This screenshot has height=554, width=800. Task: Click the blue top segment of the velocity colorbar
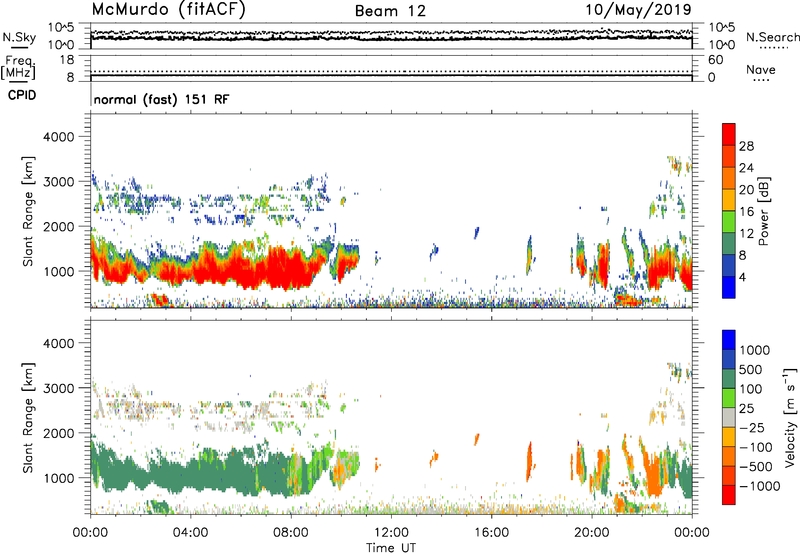729,340
